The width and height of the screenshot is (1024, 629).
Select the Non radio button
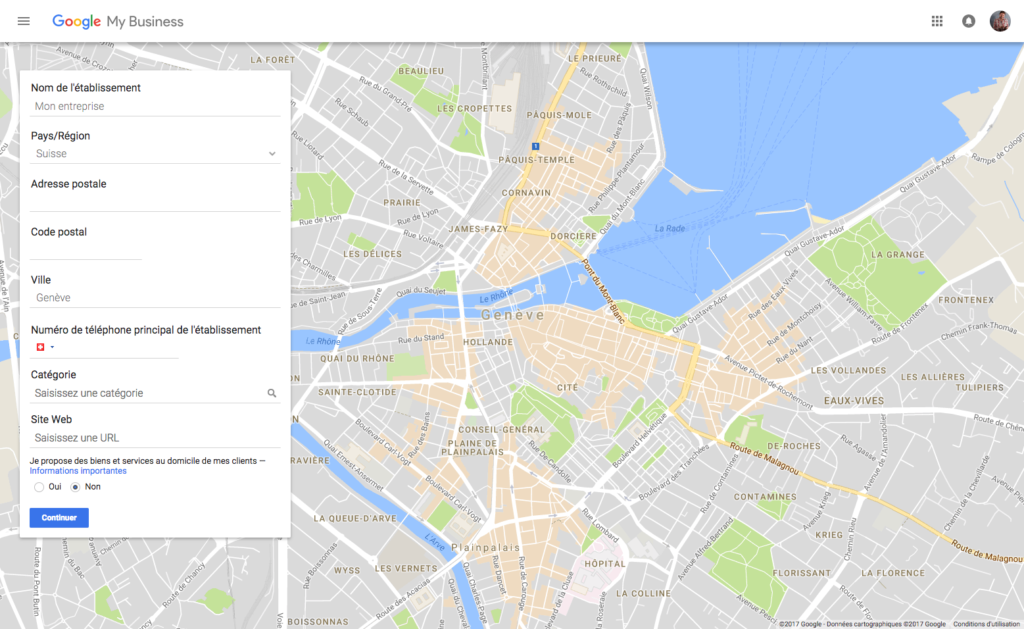[75, 487]
